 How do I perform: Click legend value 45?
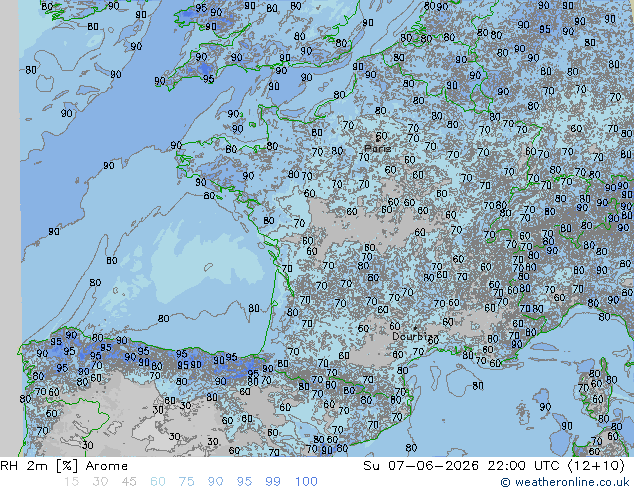129,482
